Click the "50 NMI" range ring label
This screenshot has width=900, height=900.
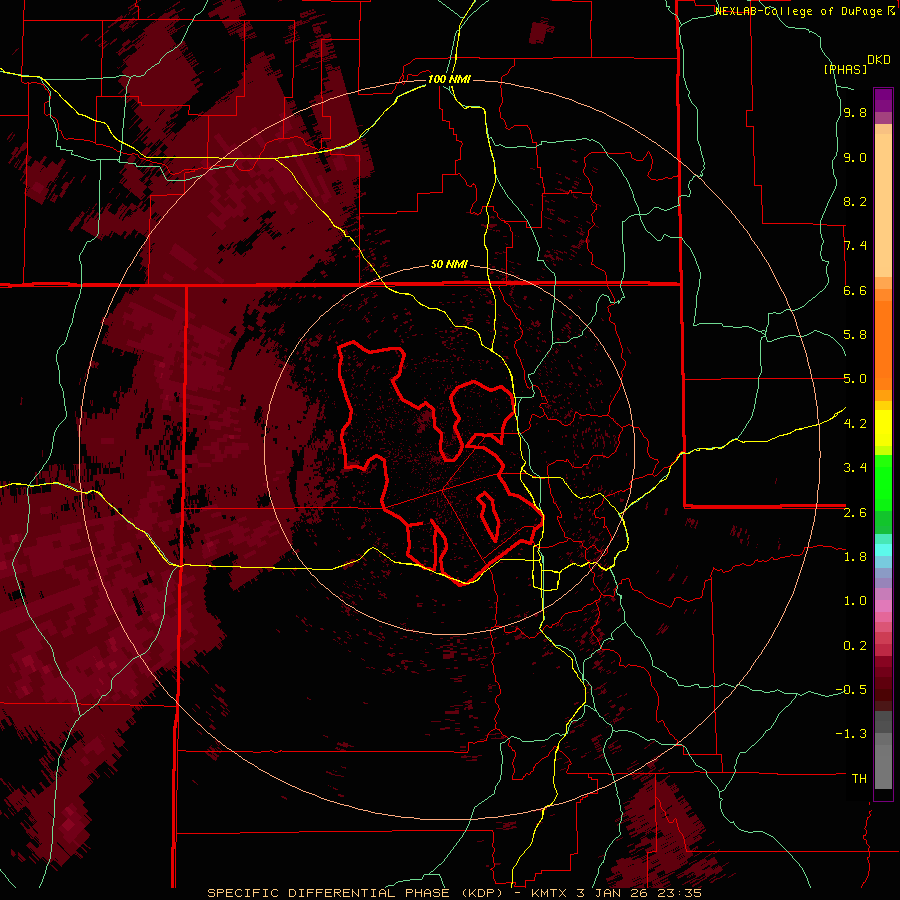point(449,265)
